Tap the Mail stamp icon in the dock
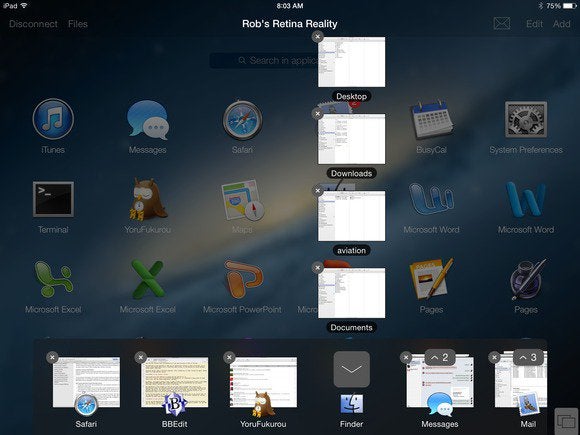 coord(528,405)
